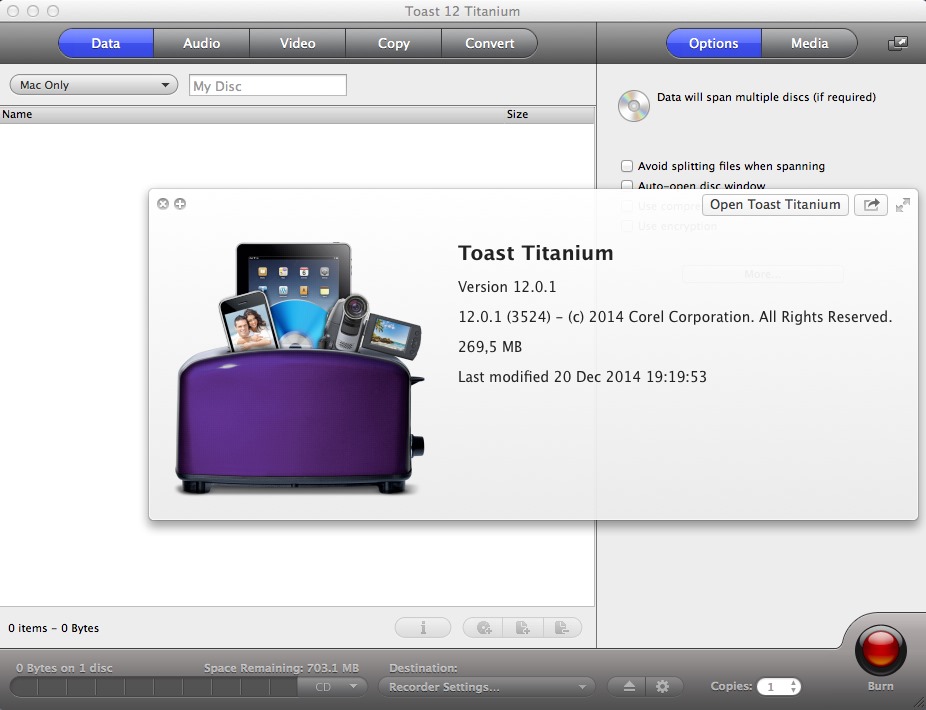Switch to the Audio tab
The height and width of the screenshot is (710, 926).
coord(201,43)
